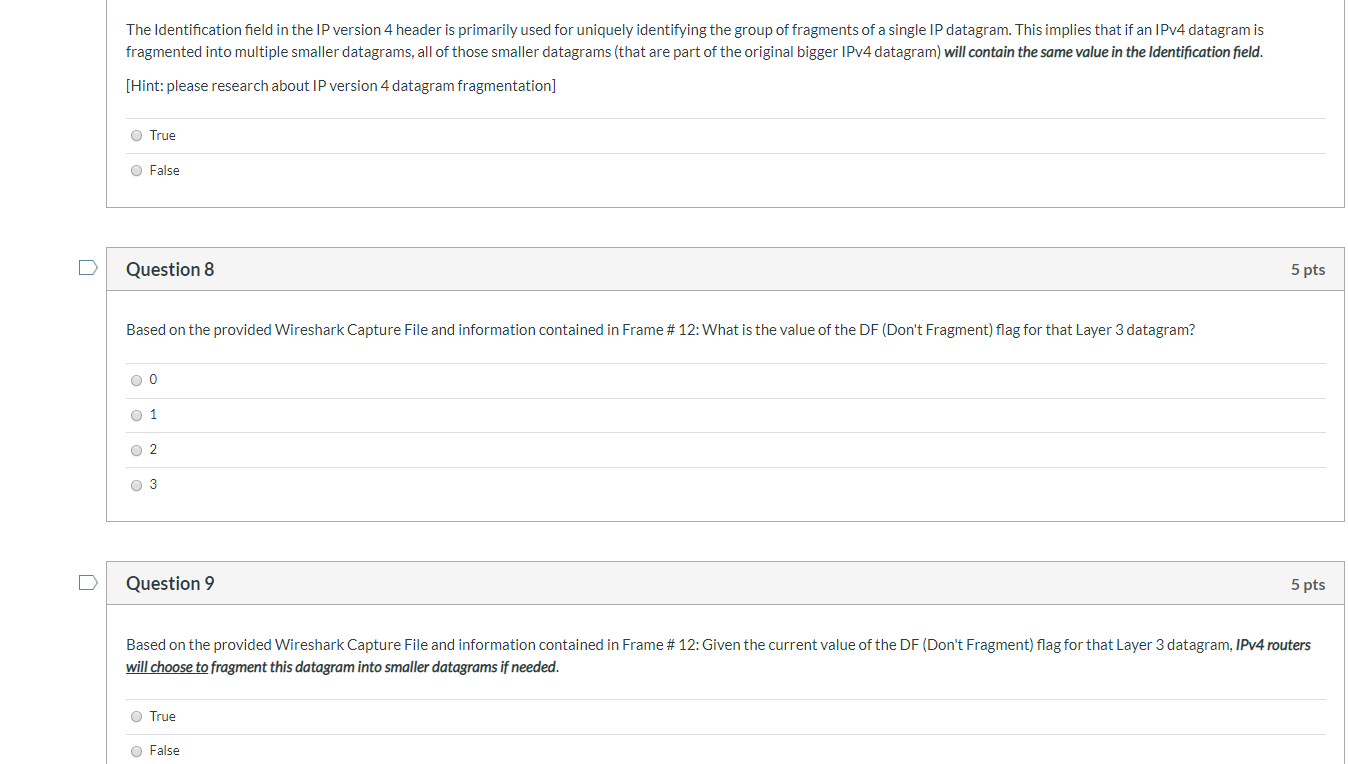Select False for the Identification field question
This screenshot has width=1348, height=764.
136,170
